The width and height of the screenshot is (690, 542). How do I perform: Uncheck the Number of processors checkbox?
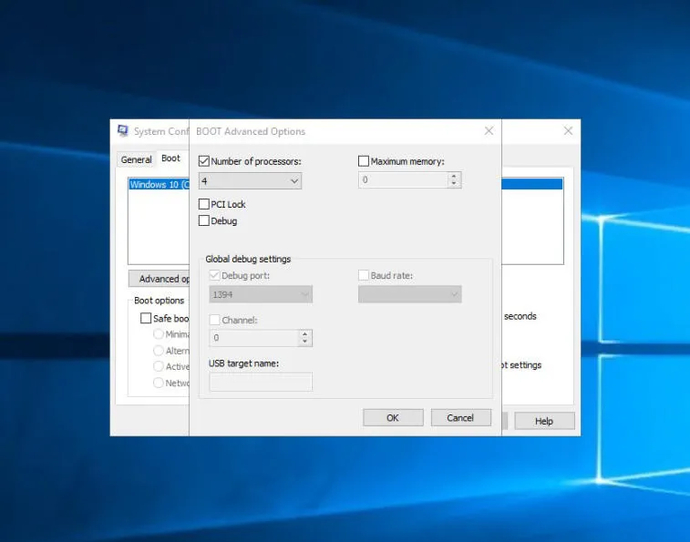204,161
